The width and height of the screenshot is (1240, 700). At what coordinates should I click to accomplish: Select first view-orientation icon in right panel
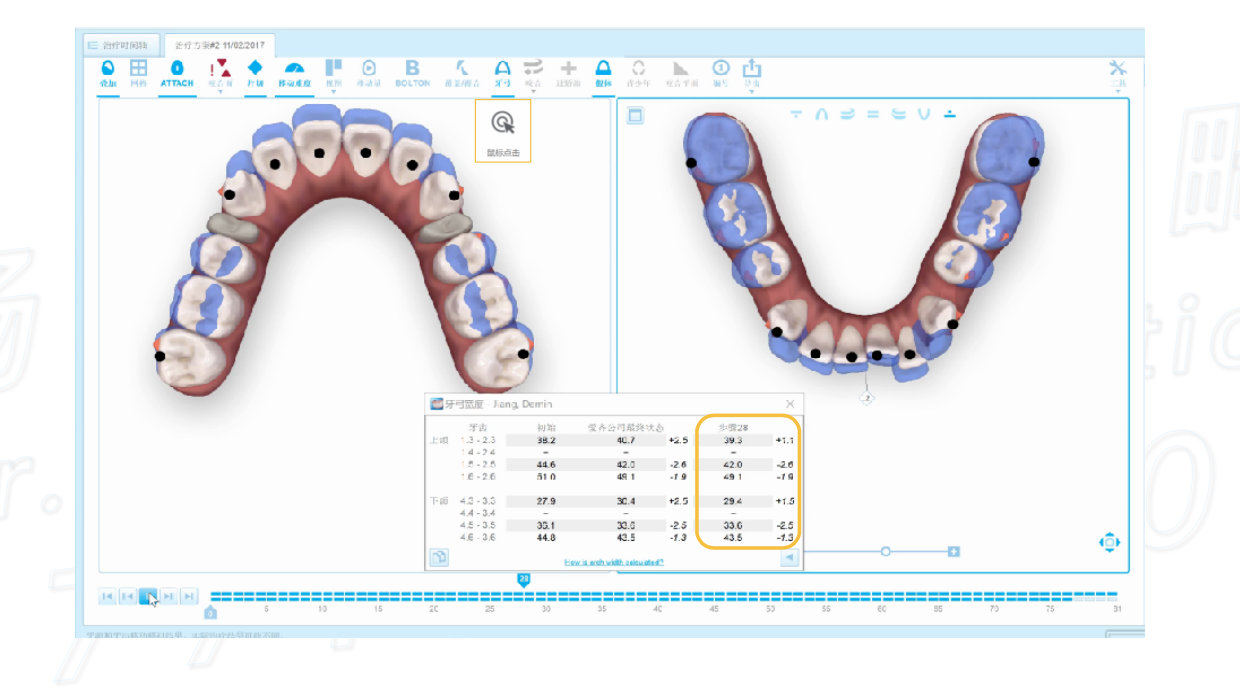pos(795,114)
